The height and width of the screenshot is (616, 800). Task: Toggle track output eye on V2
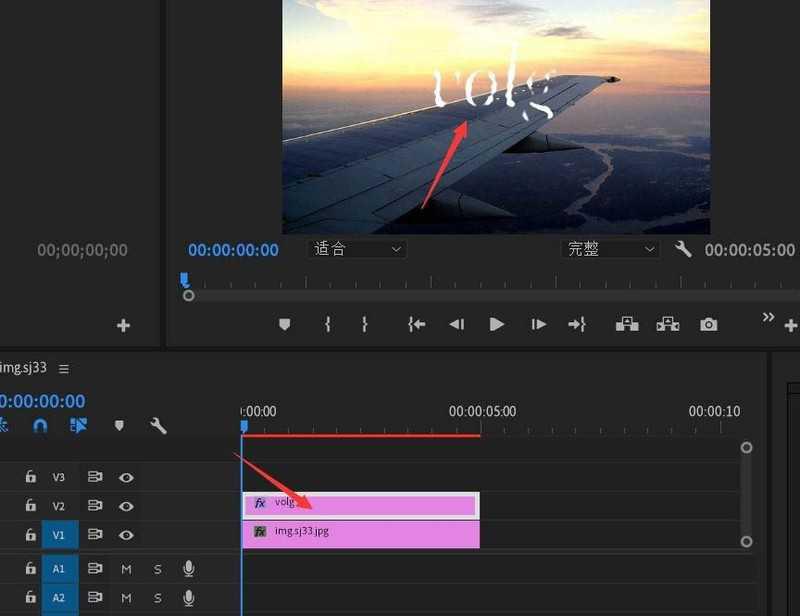click(x=125, y=506)
